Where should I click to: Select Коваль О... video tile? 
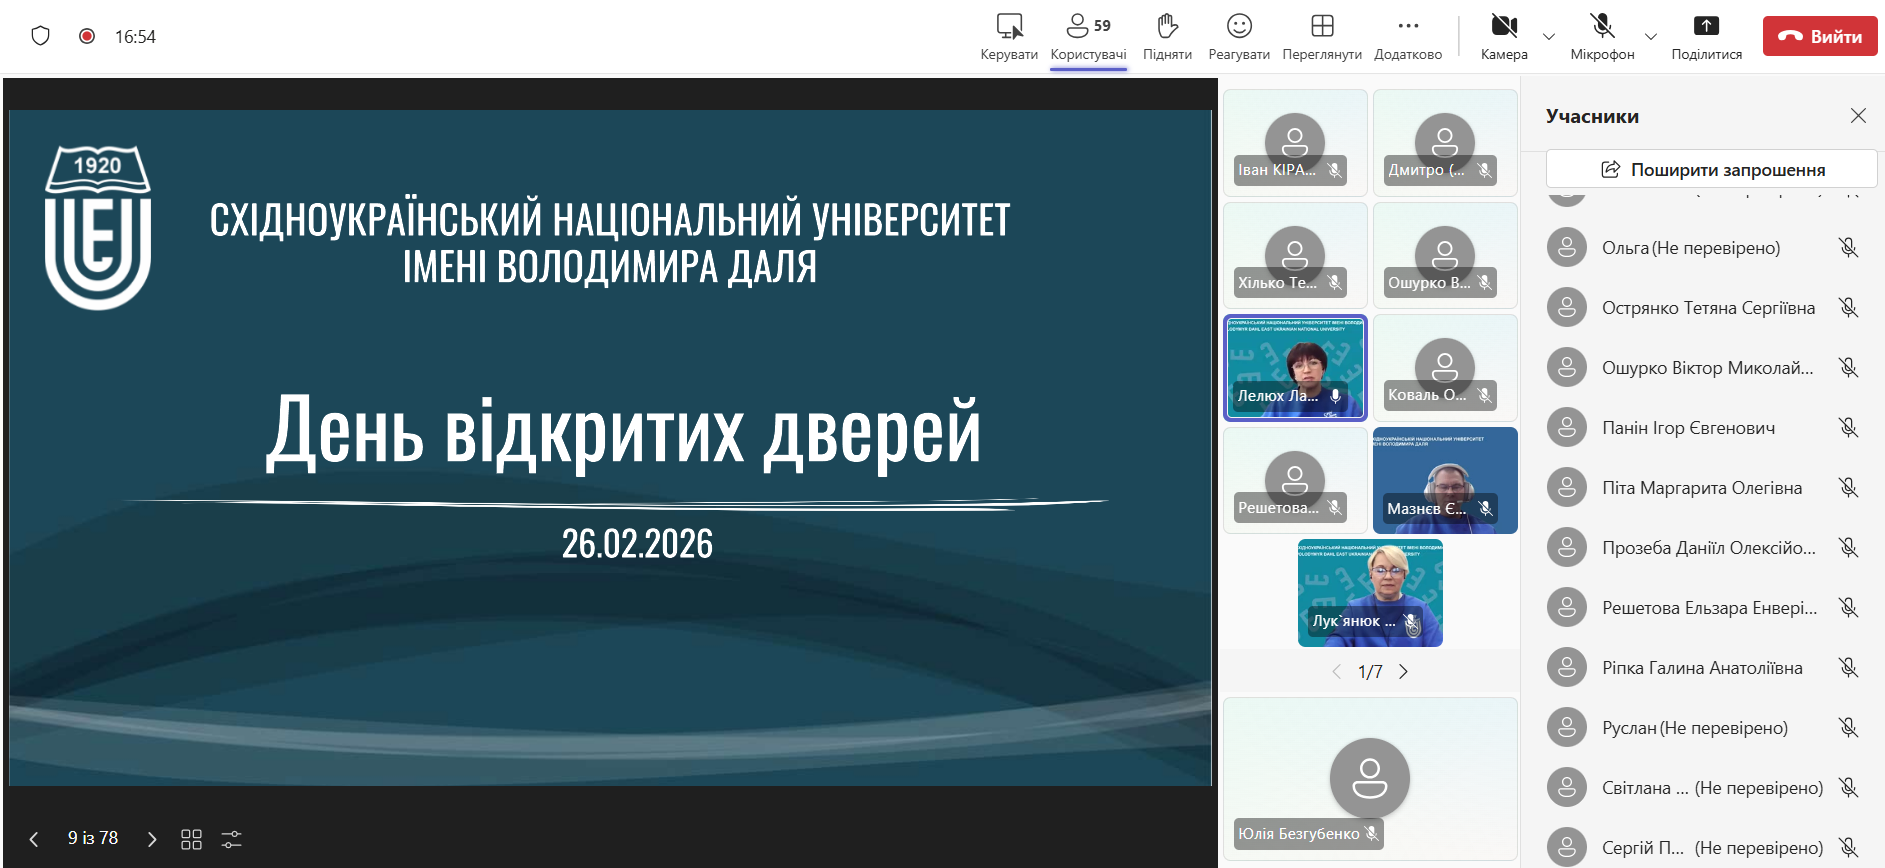[x=1445, y=368]
